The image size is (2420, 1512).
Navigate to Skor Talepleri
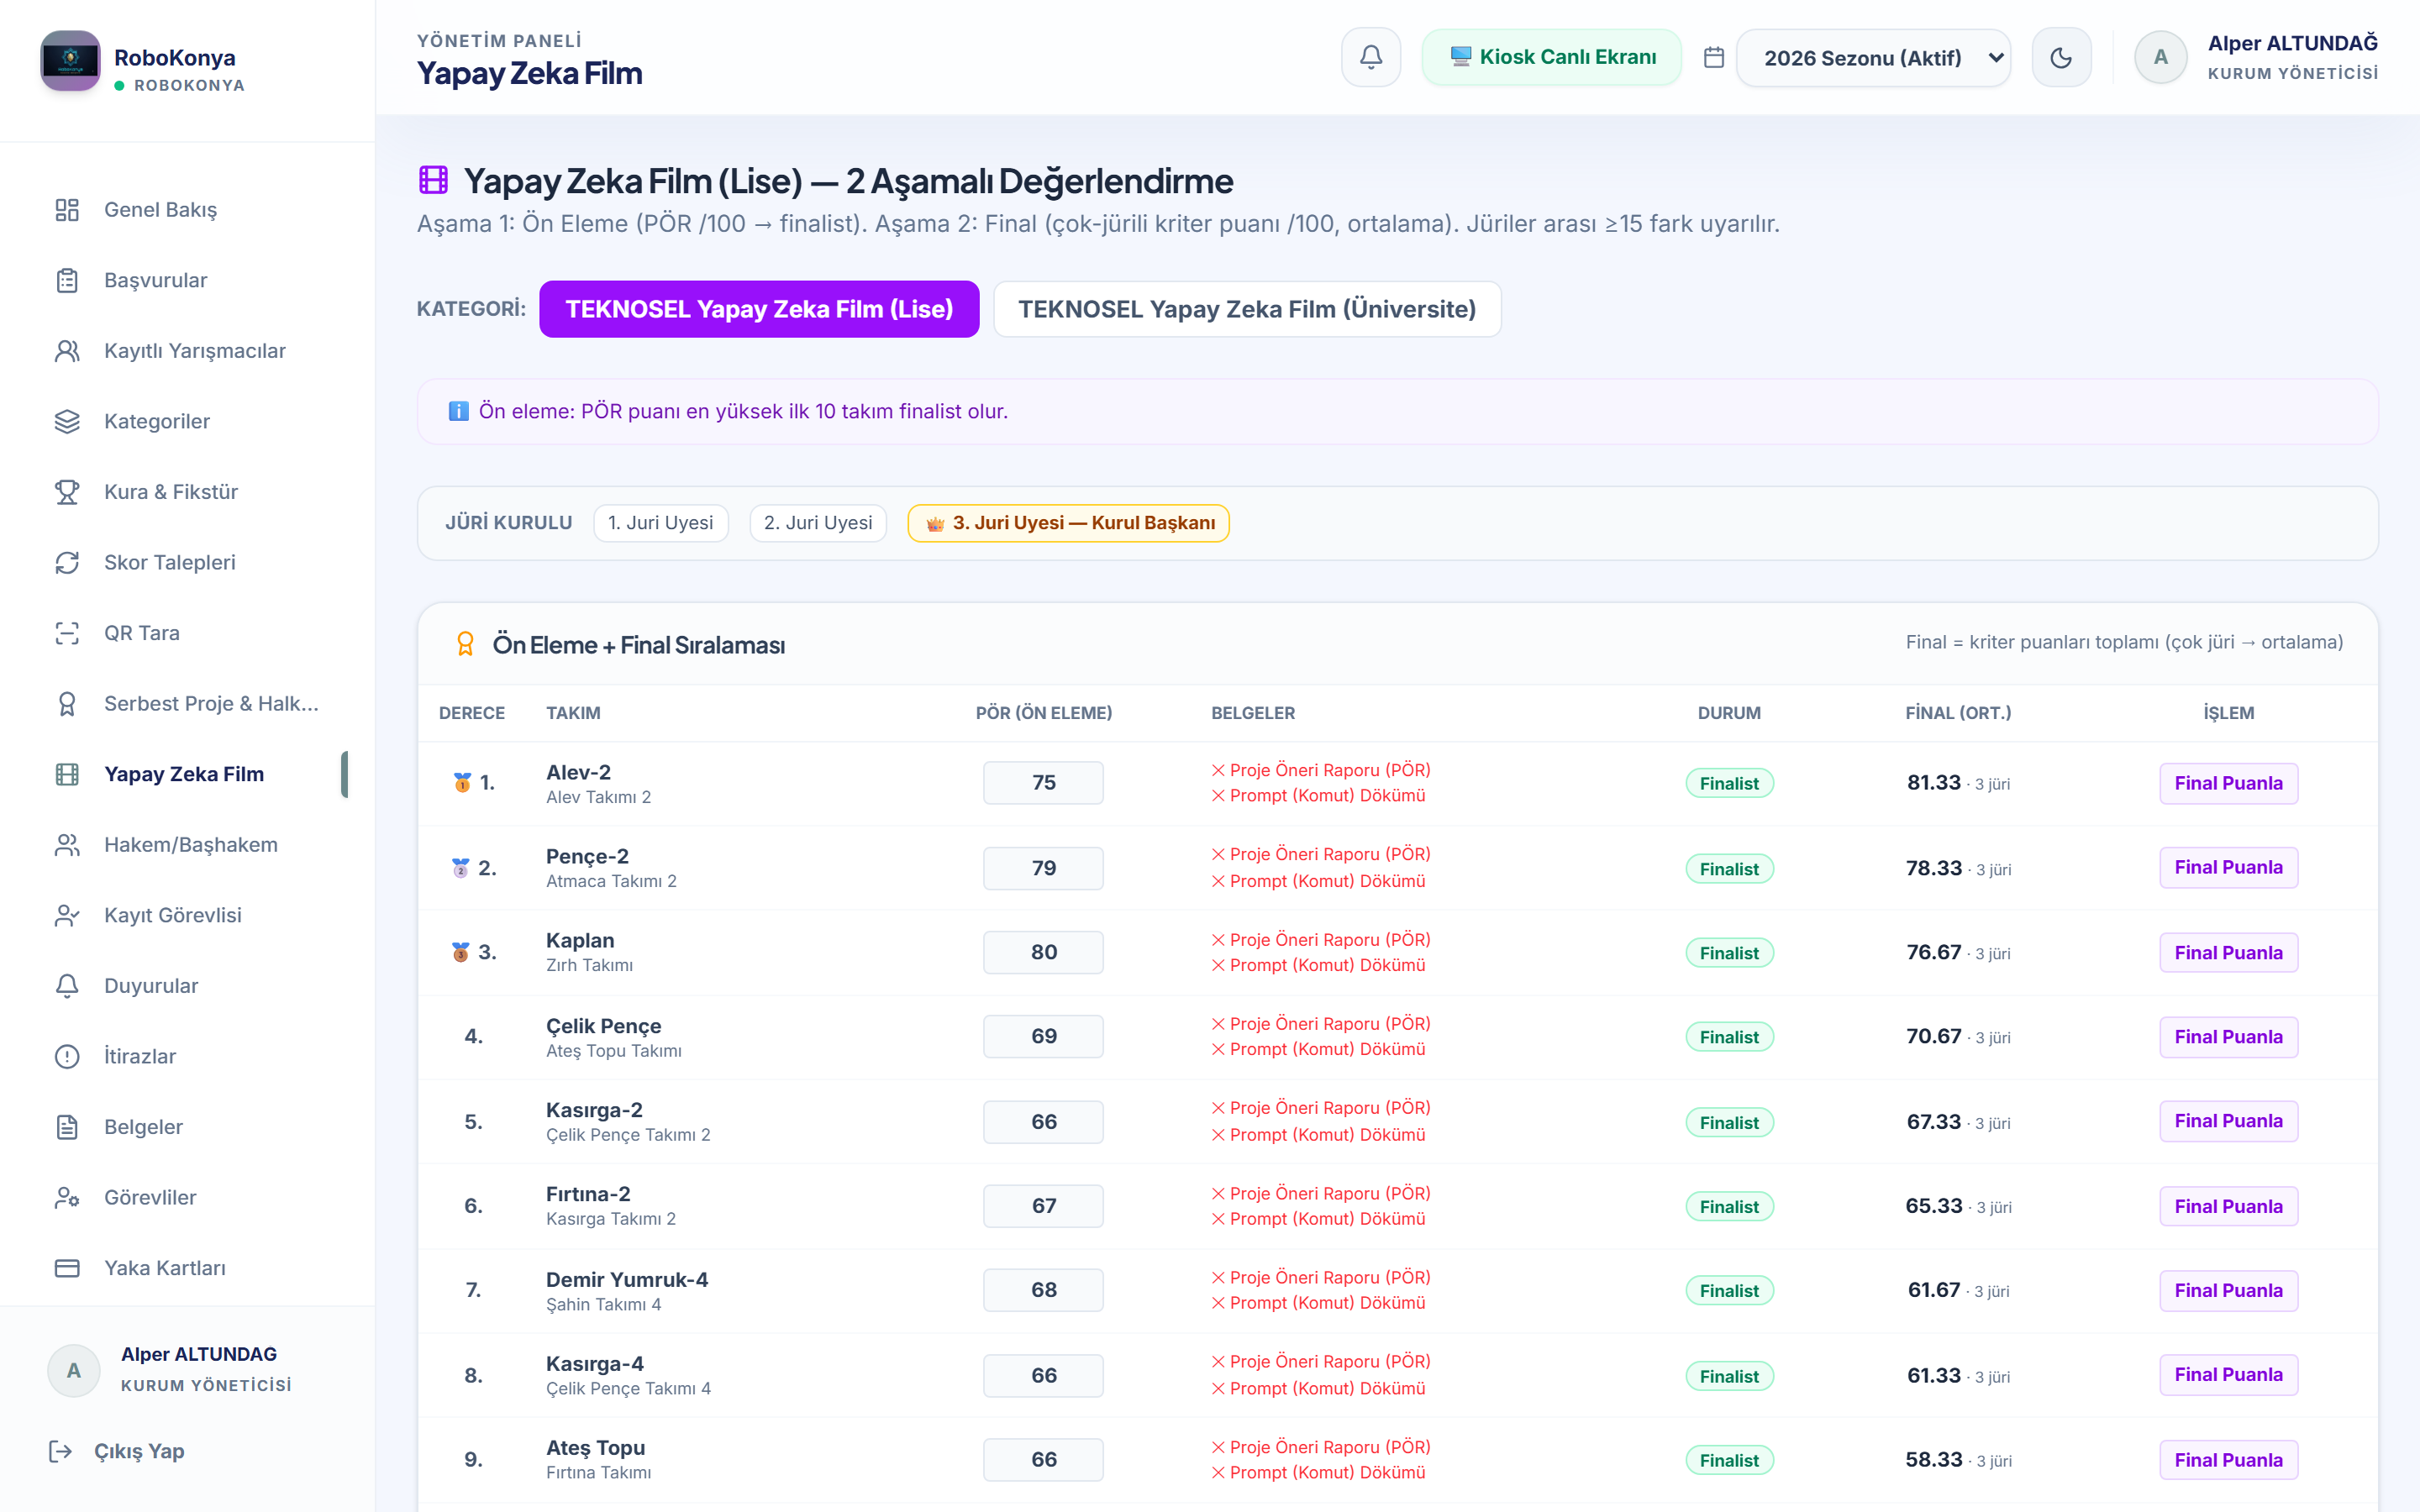[187, 563]
